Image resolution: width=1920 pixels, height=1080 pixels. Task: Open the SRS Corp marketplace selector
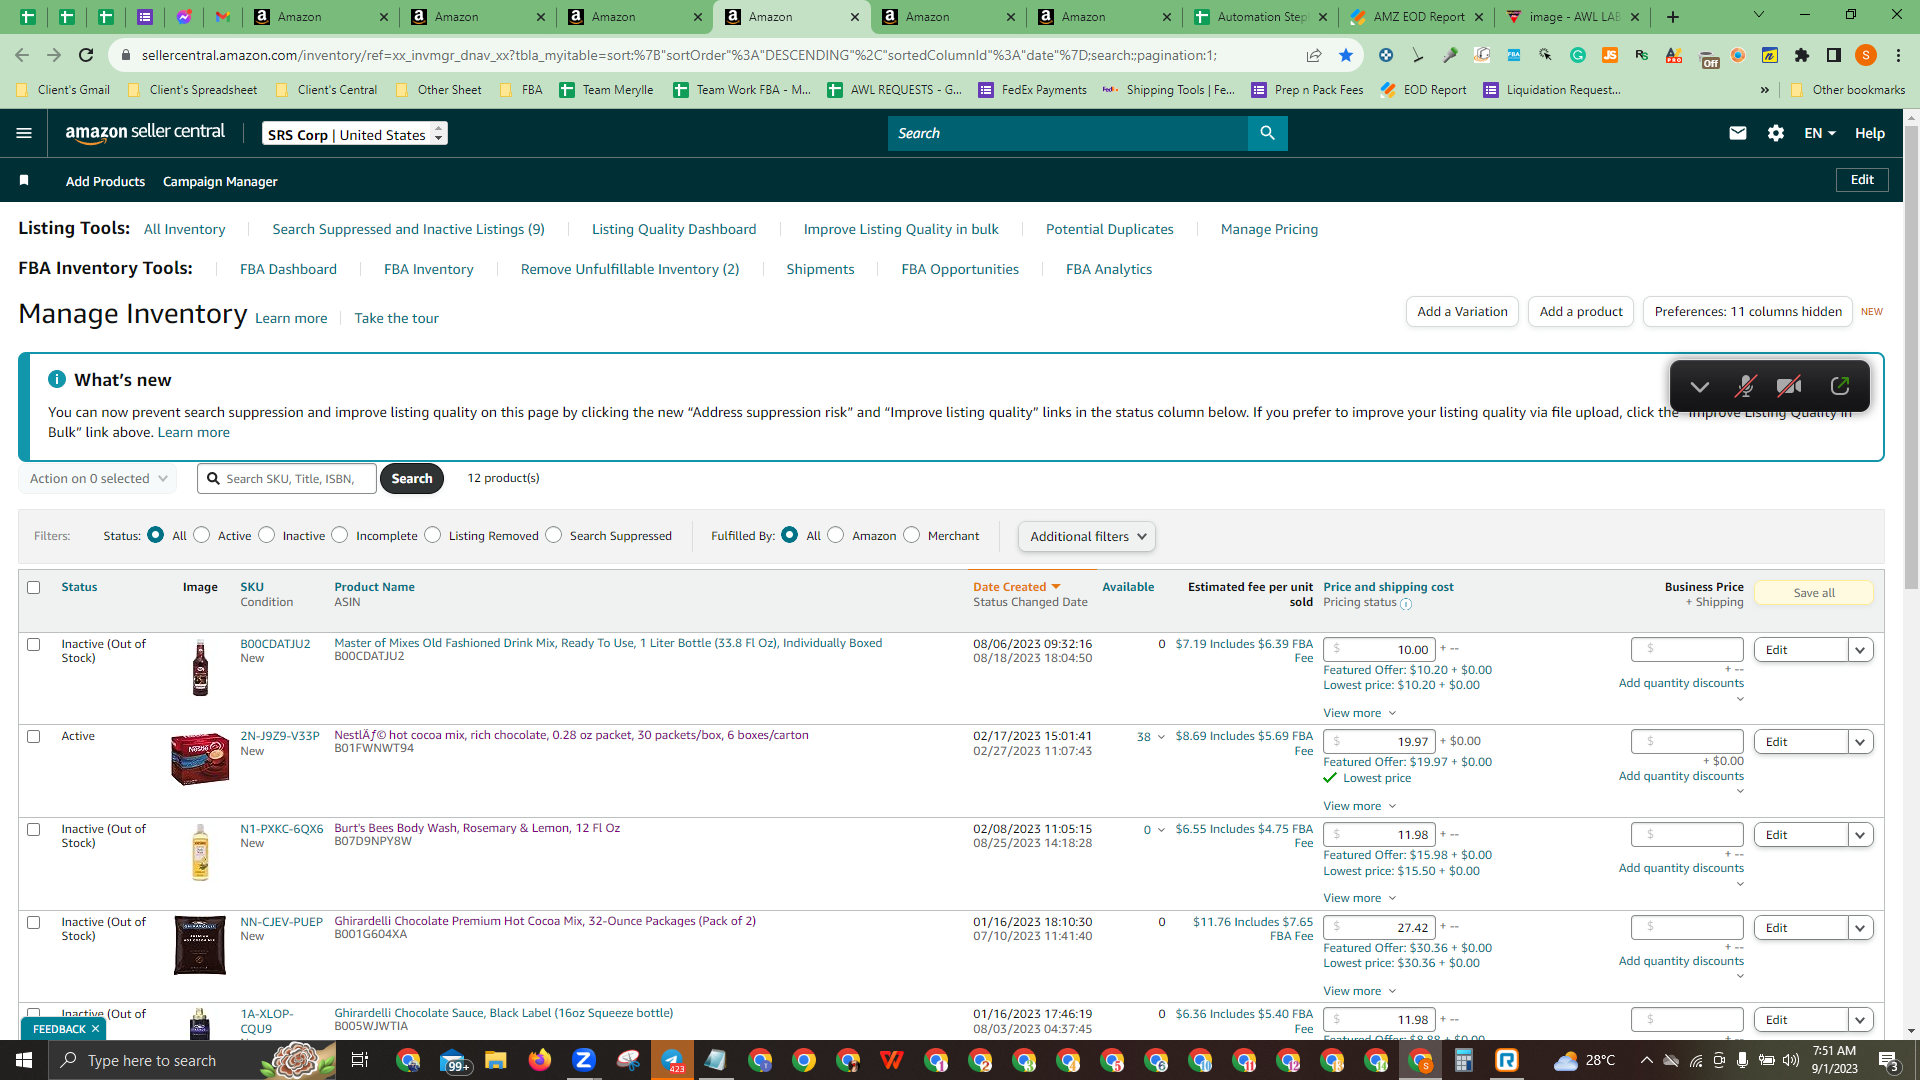click(355, 134)
